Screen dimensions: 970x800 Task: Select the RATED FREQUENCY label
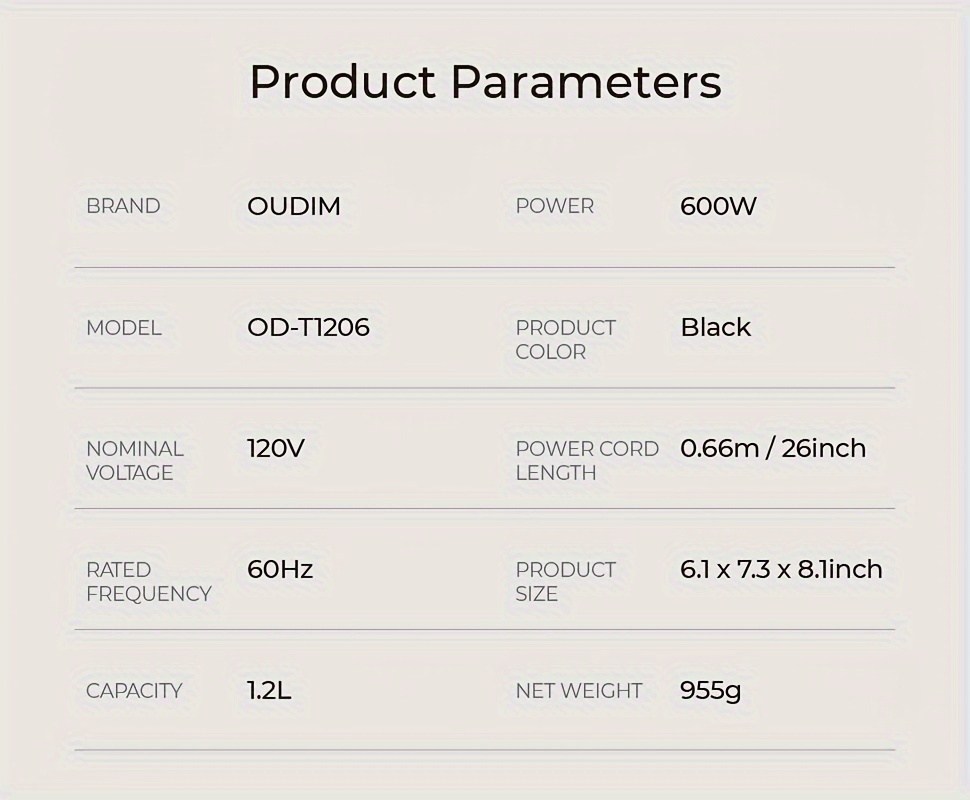148,582
